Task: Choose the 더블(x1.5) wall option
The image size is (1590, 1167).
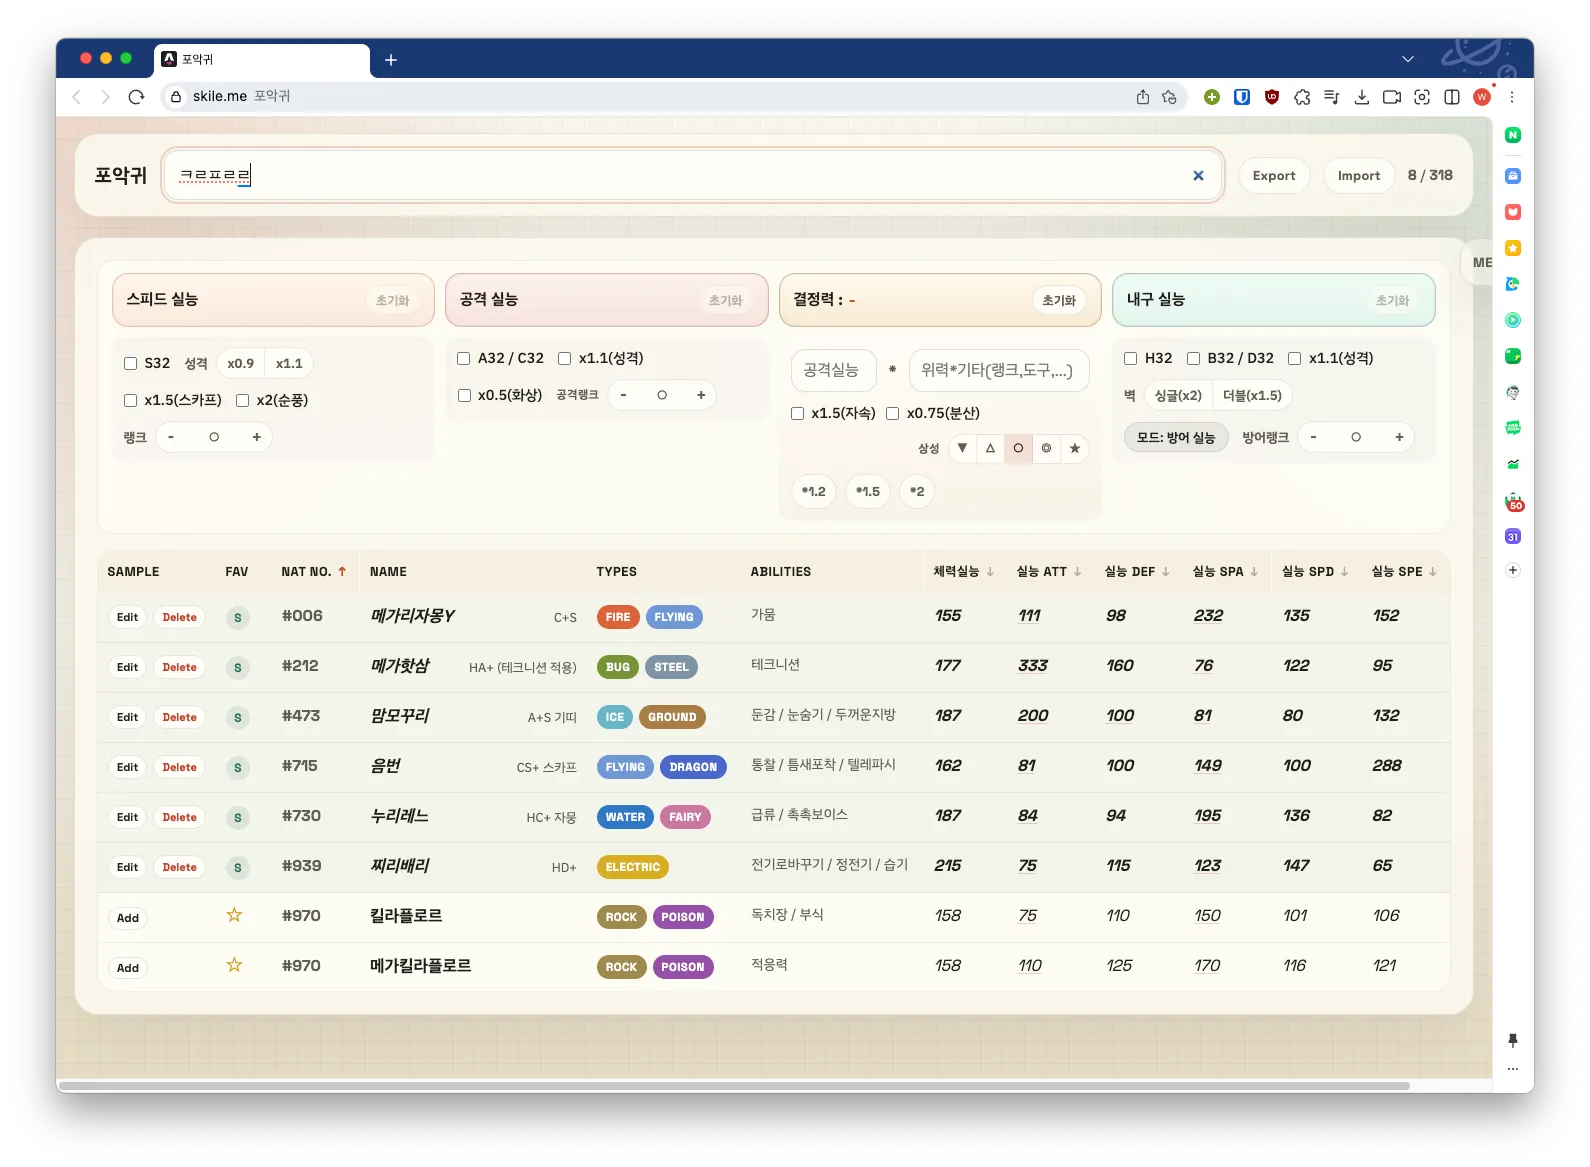Action: [x=1252, y=396]
